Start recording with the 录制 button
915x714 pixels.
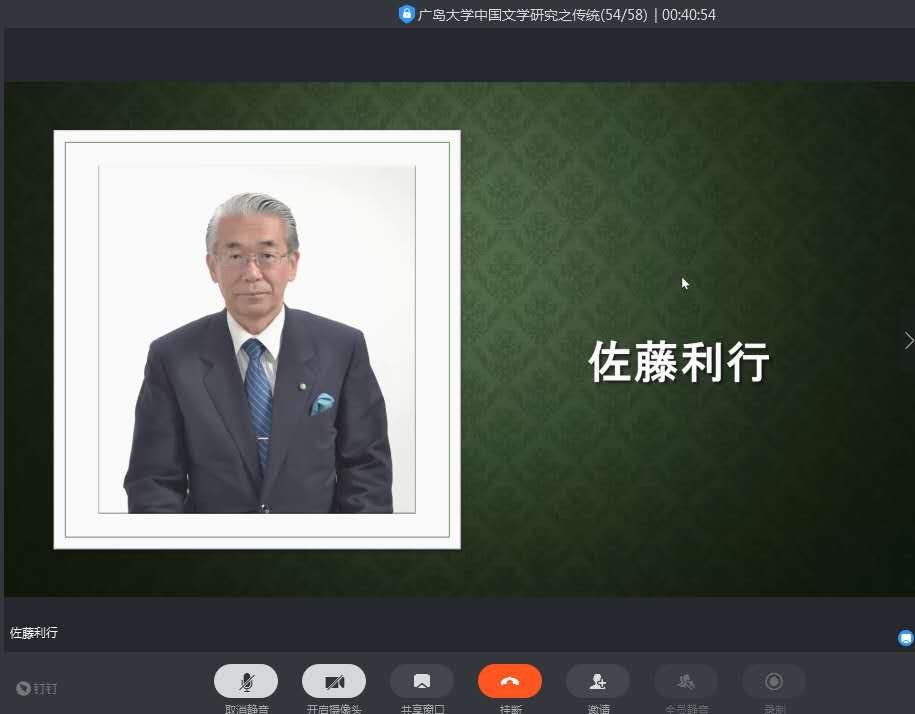774,681
